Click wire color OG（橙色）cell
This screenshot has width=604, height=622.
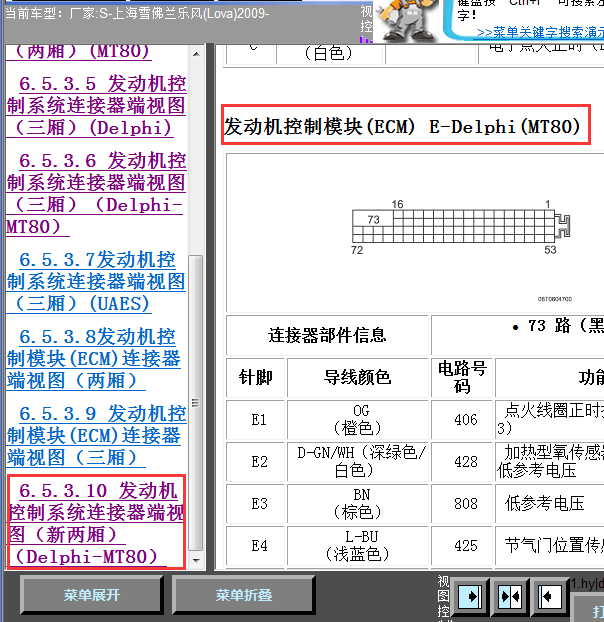[x=358, y=420]
